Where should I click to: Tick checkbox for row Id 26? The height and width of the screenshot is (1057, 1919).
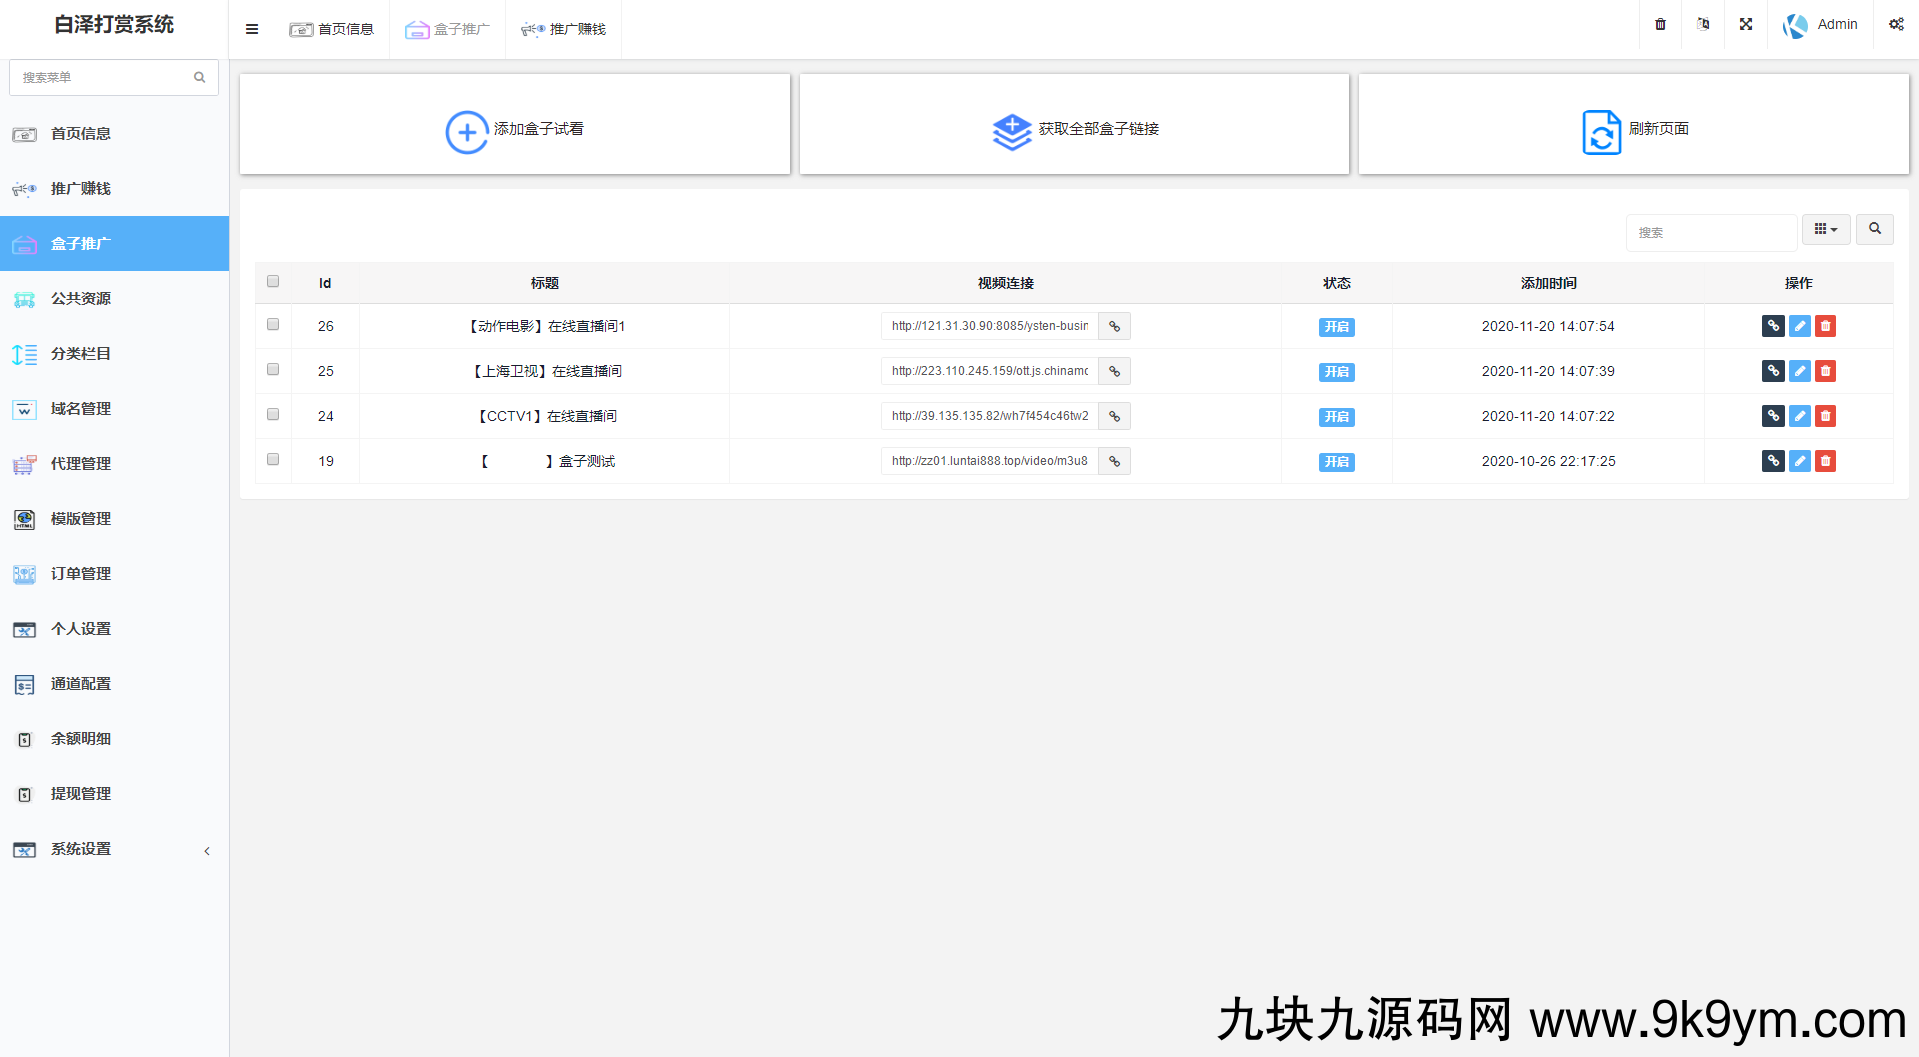pyautogui.click(x=273, y=325)
